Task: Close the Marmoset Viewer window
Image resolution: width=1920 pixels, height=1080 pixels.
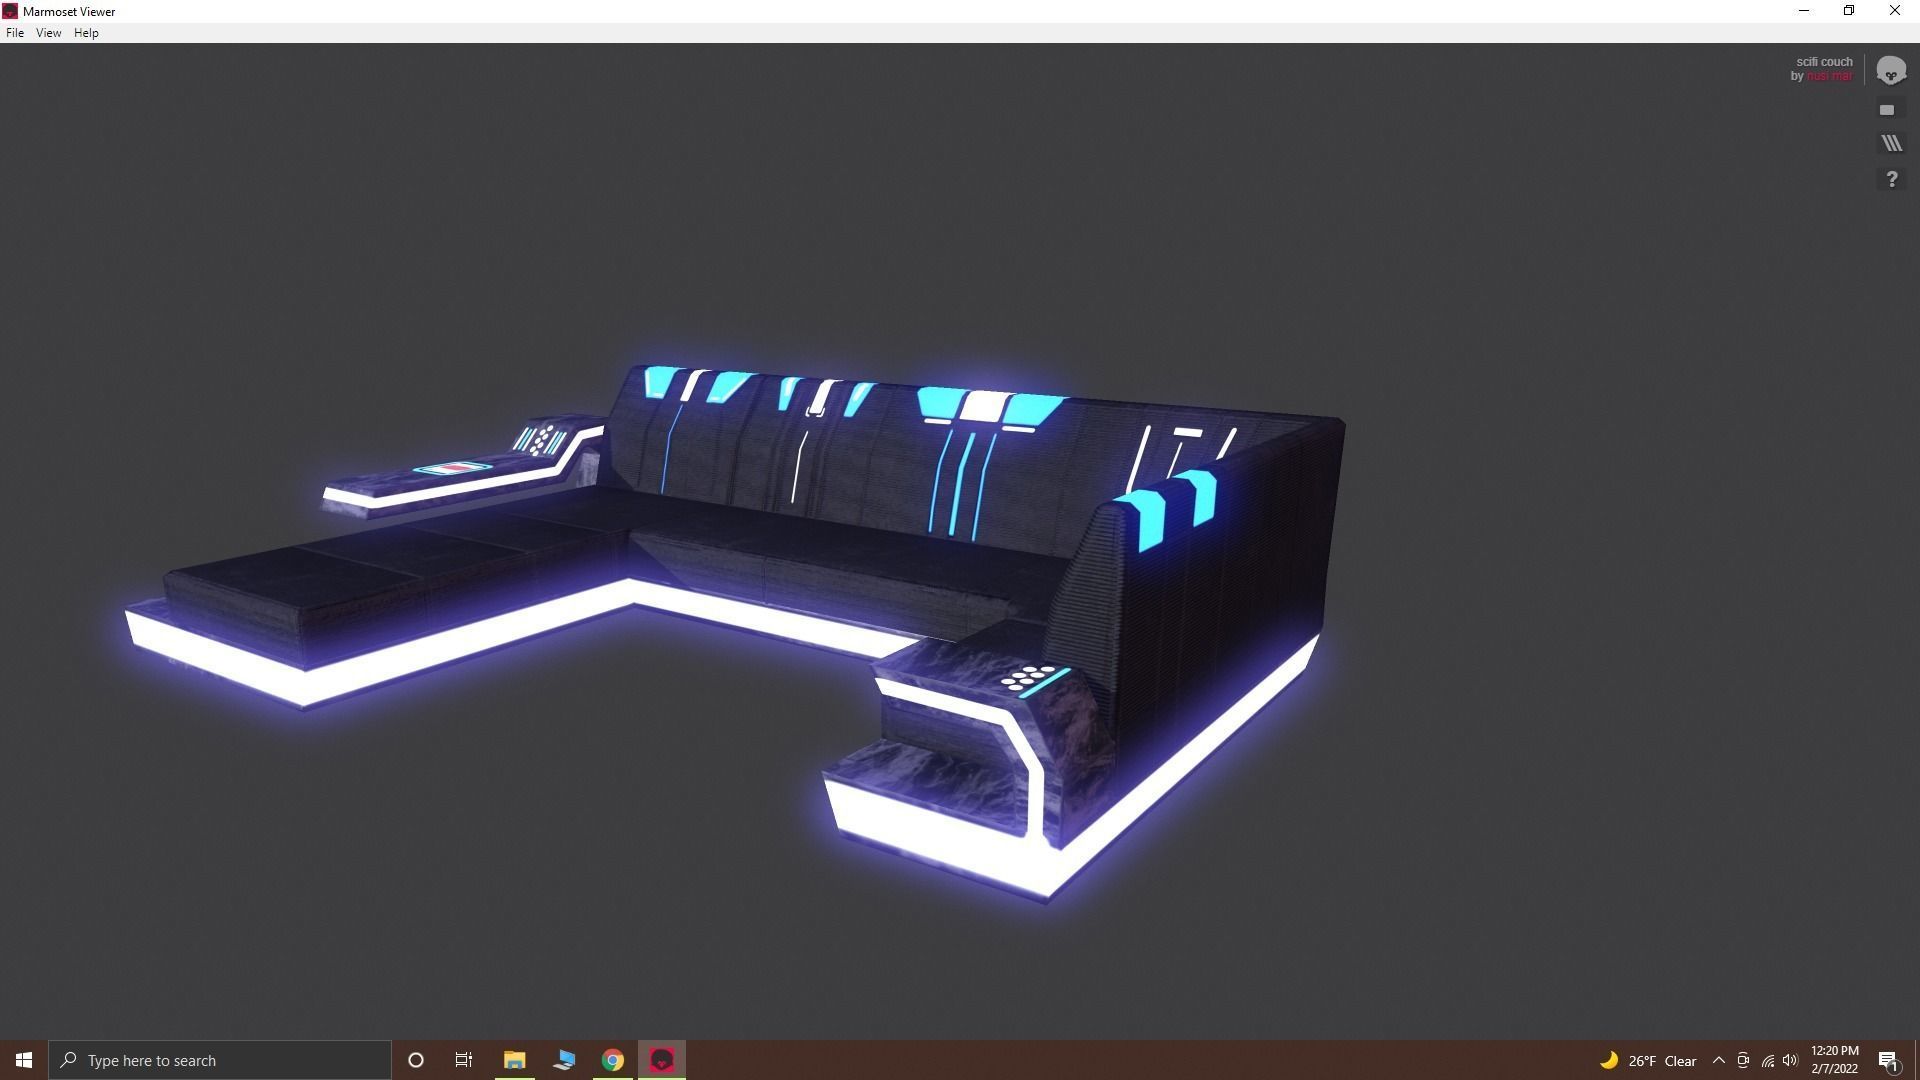Action: [1895, 11]
